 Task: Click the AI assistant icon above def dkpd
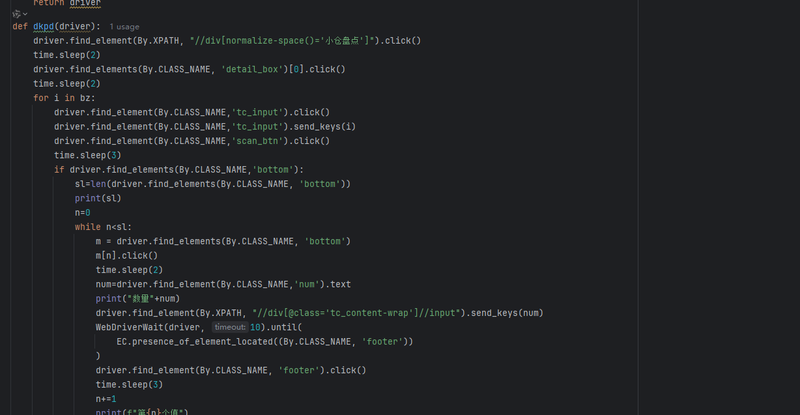tap(16, 14)
